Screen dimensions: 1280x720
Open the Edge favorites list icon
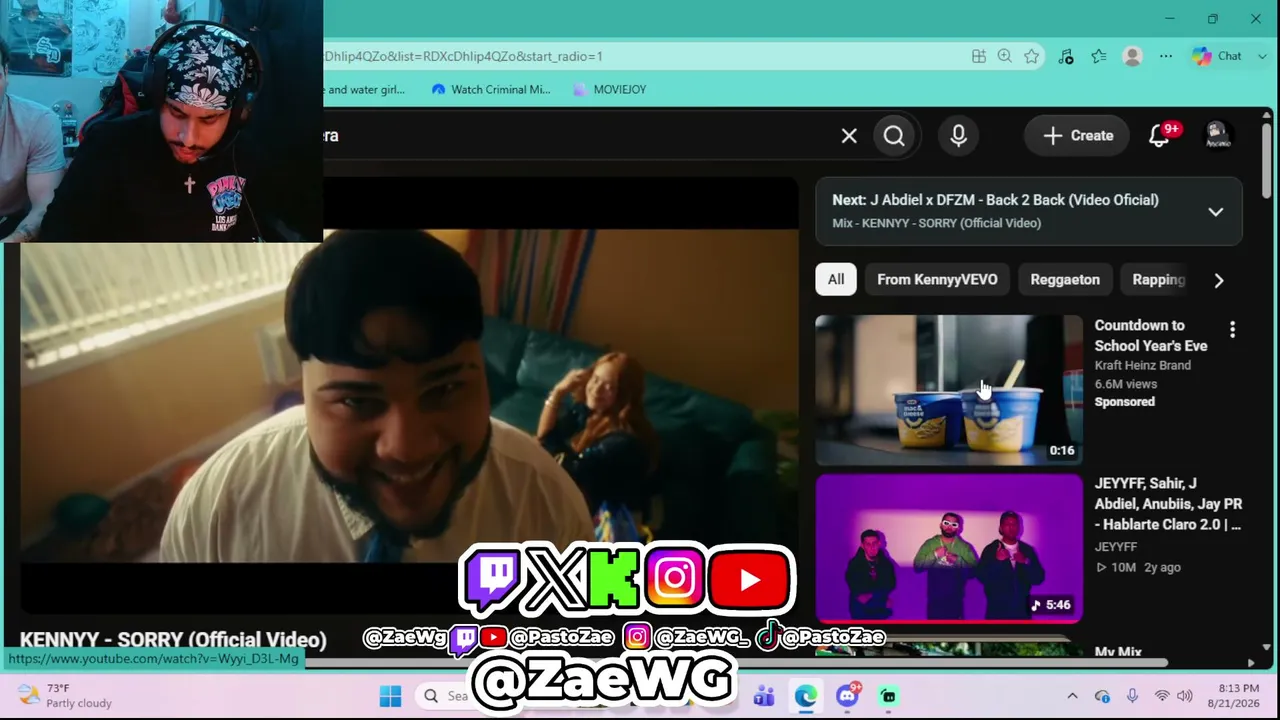1099,56
